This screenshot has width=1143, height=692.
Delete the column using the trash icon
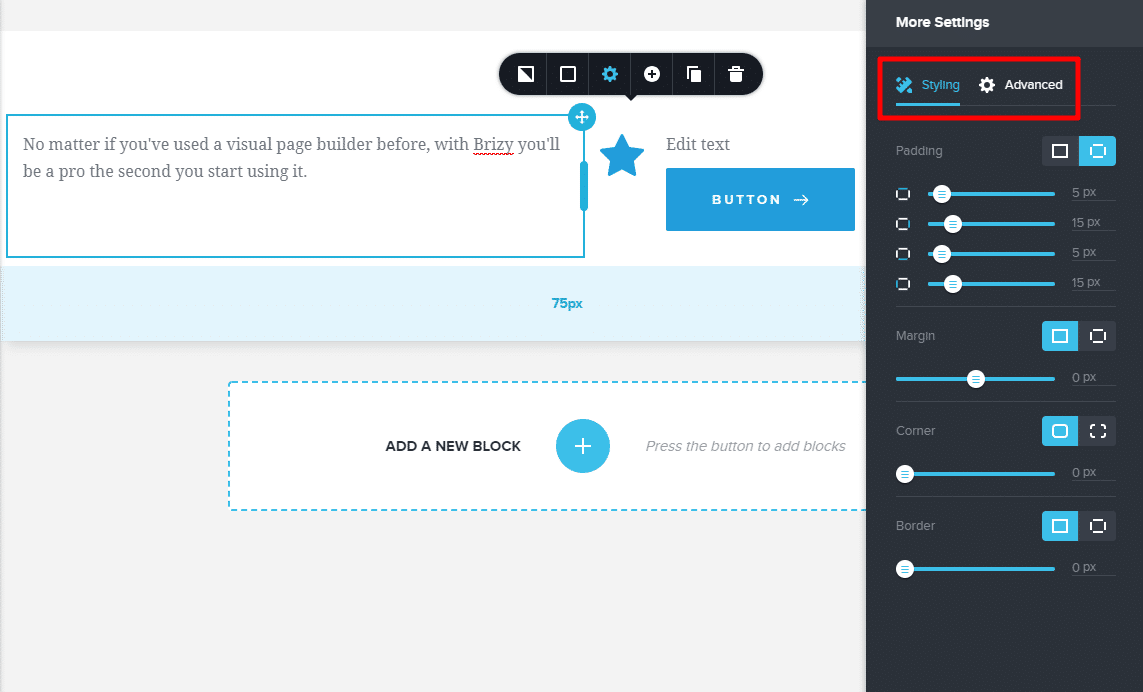point(736,74)
